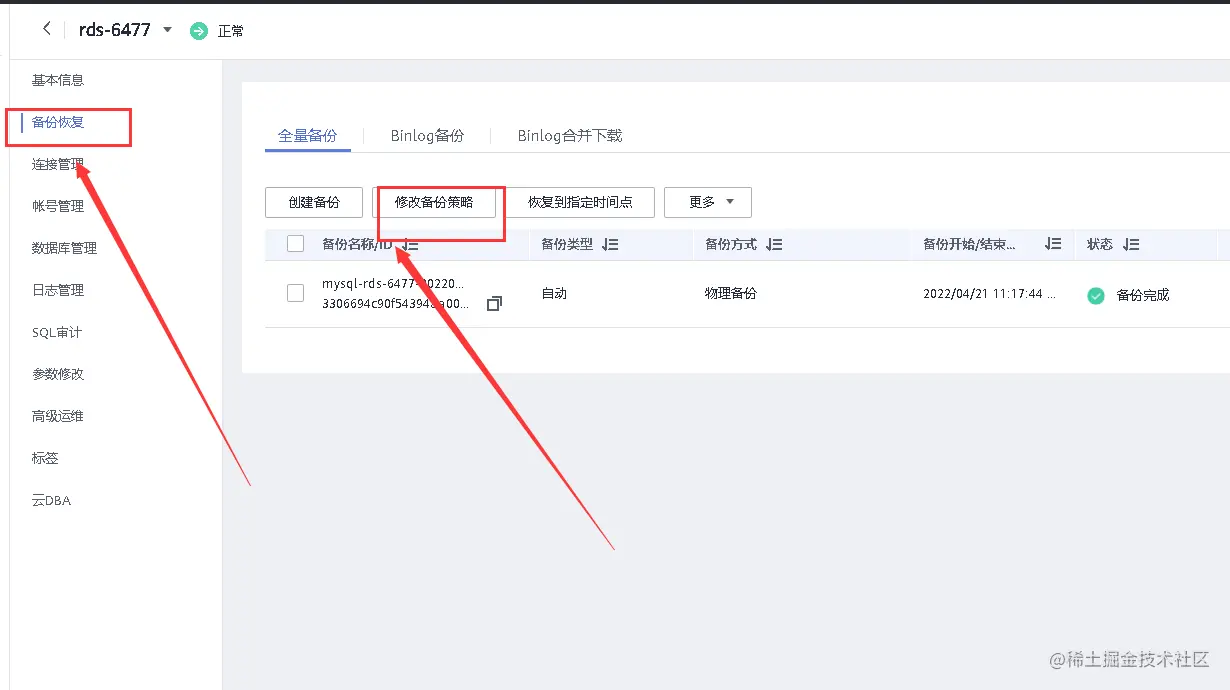1230x690 pixels.
Task: Click the backup name mysql-rds-6477 text
Action: (393, 284)
